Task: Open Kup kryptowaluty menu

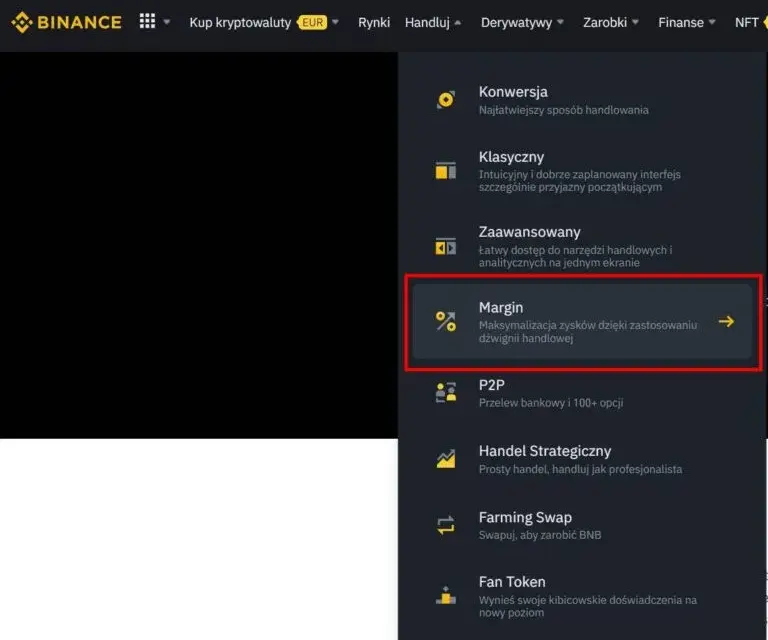Action: (x=240, y=23)
